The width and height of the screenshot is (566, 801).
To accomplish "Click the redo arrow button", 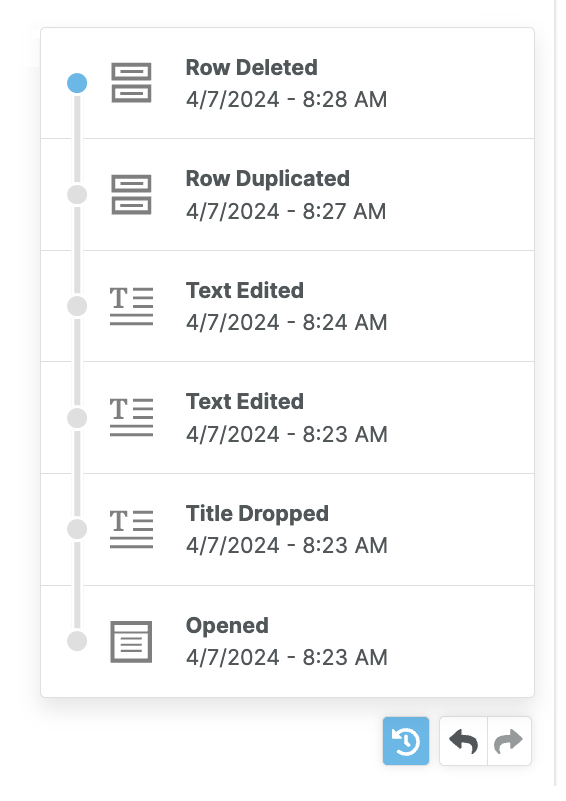I will pos(509,741).
